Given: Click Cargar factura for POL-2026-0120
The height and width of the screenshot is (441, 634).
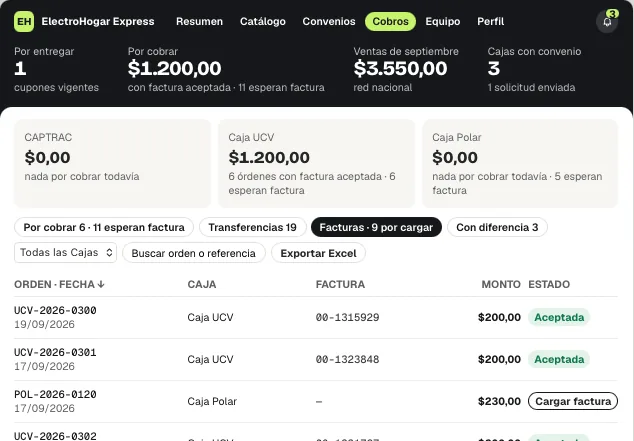Looking at the screenshot, I should point(573,401).
